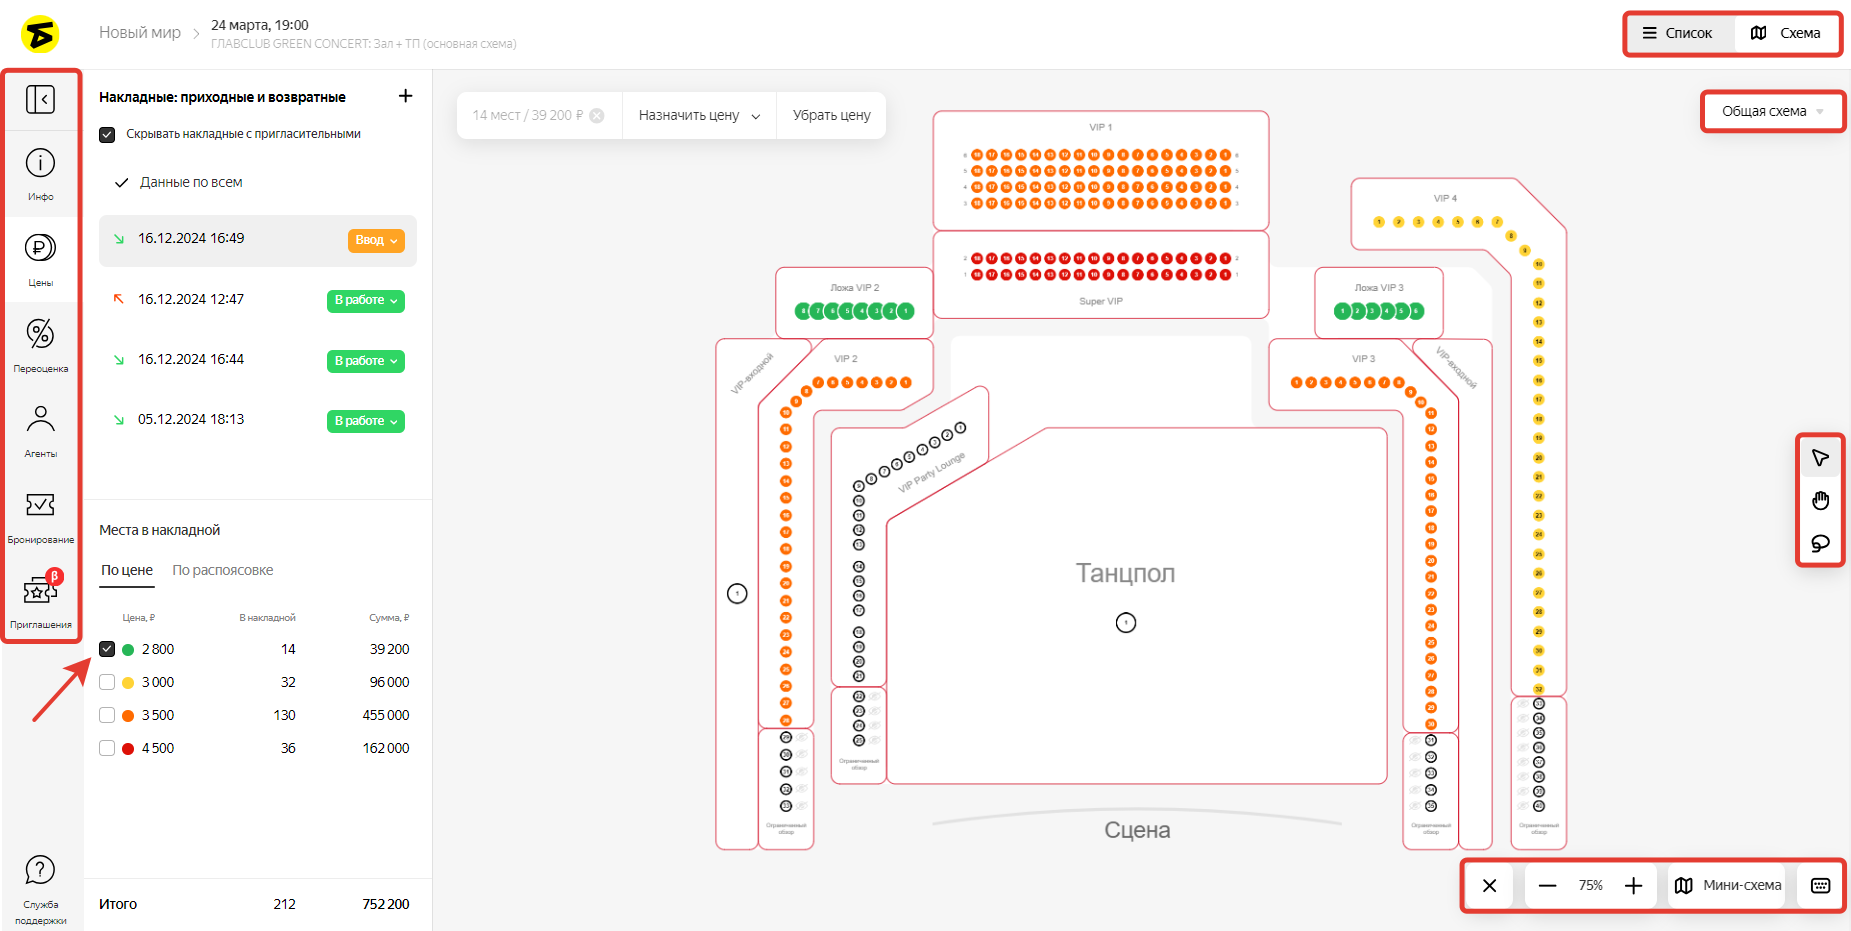Click the Танцпол seat marker
The width and height of the screenshot is (1851, 931).
1126,623
